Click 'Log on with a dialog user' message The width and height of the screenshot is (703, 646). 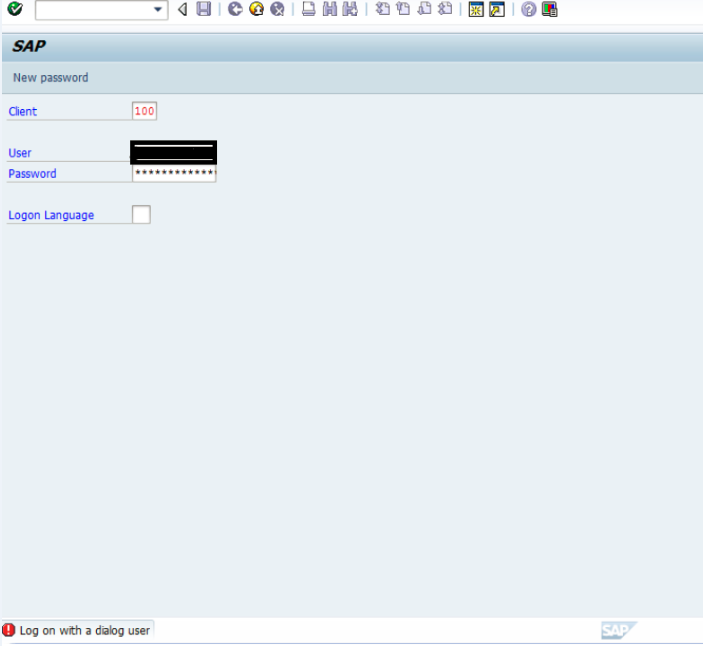click(85, 630)
